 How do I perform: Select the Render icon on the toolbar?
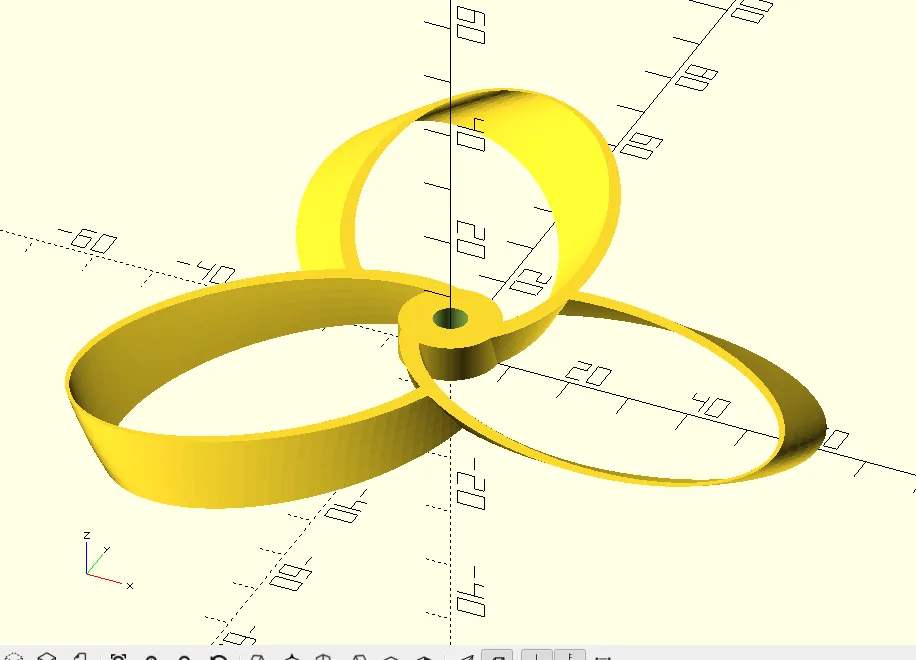[45, 654]
